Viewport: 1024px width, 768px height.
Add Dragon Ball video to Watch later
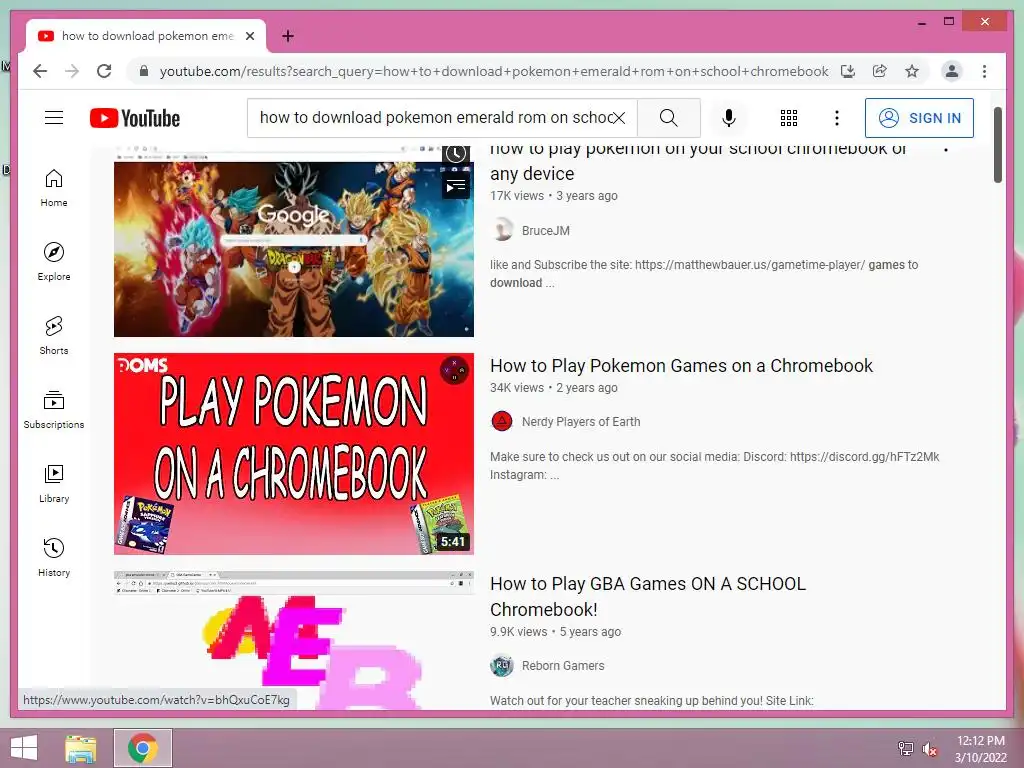tap(455, 154)
